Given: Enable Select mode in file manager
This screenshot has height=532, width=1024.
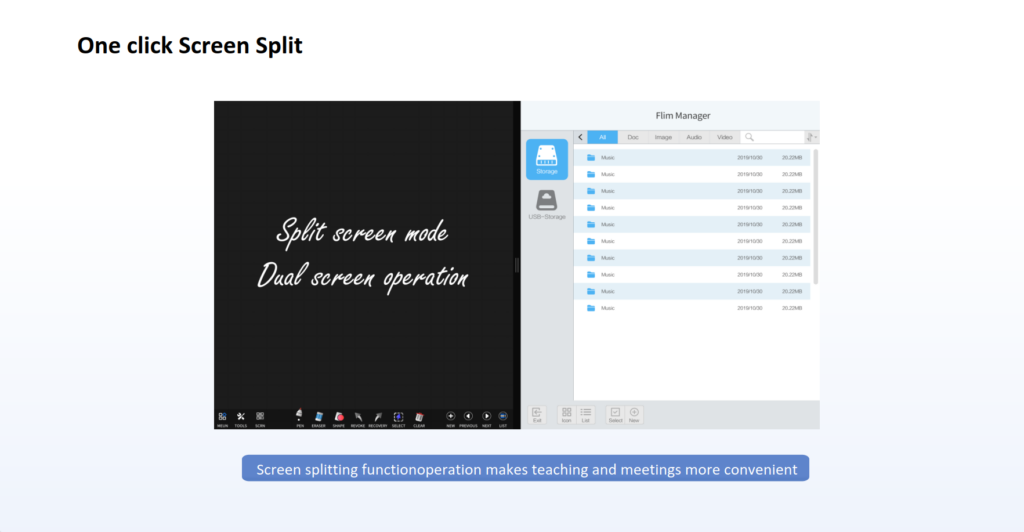Looking at the screenshot, I should click(615, 413).
